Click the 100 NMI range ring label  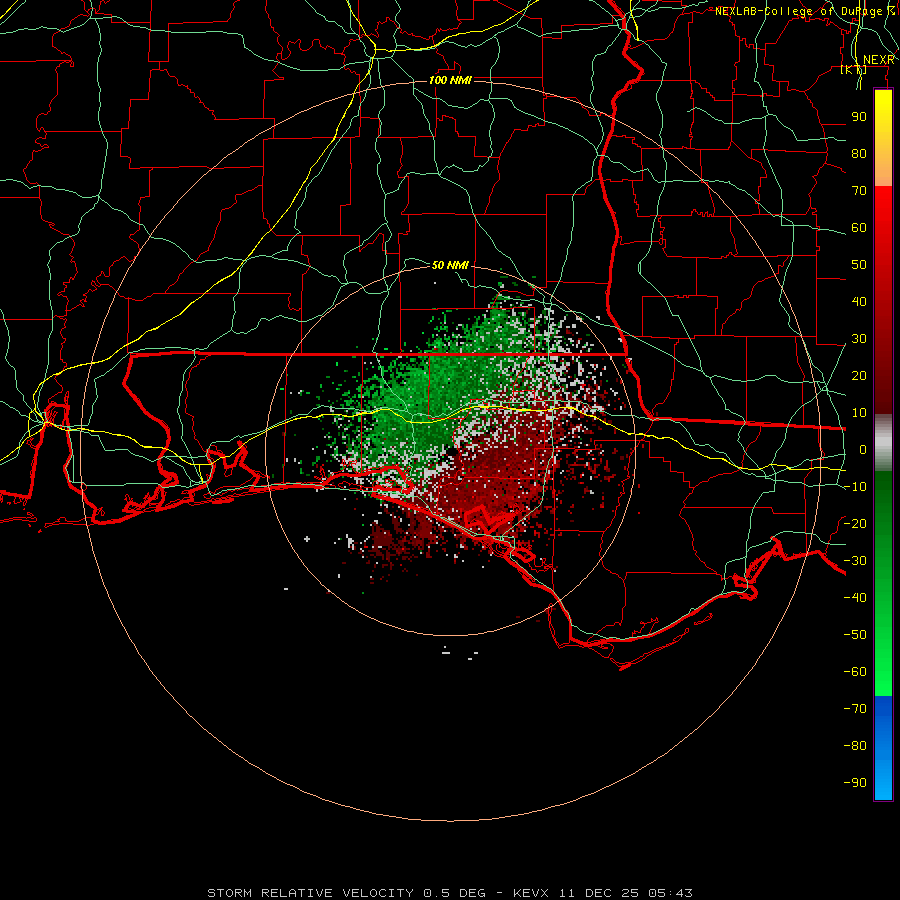pyautogui.click(x=450, y=80)
